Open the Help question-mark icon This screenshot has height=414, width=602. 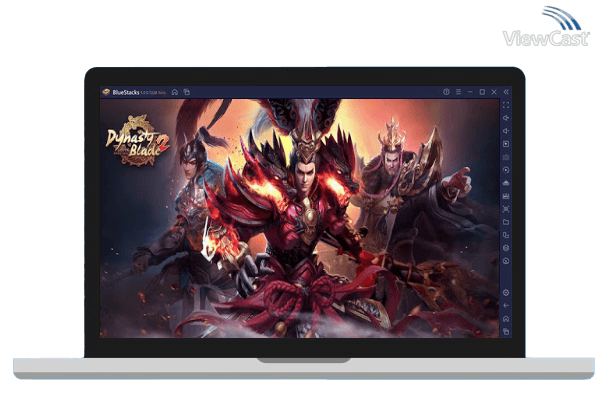446,92
